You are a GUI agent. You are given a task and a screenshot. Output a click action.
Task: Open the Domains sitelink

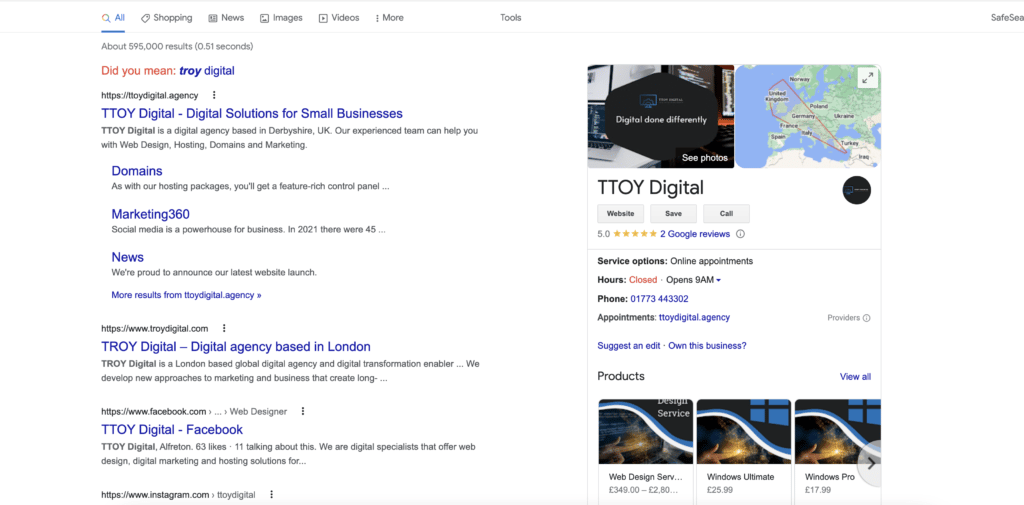137,171
